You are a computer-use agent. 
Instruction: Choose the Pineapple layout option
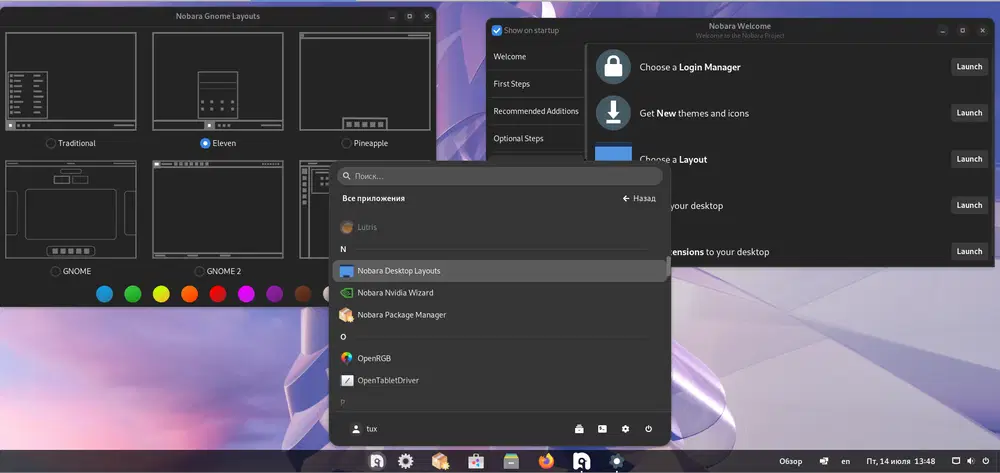coord(346,143)
